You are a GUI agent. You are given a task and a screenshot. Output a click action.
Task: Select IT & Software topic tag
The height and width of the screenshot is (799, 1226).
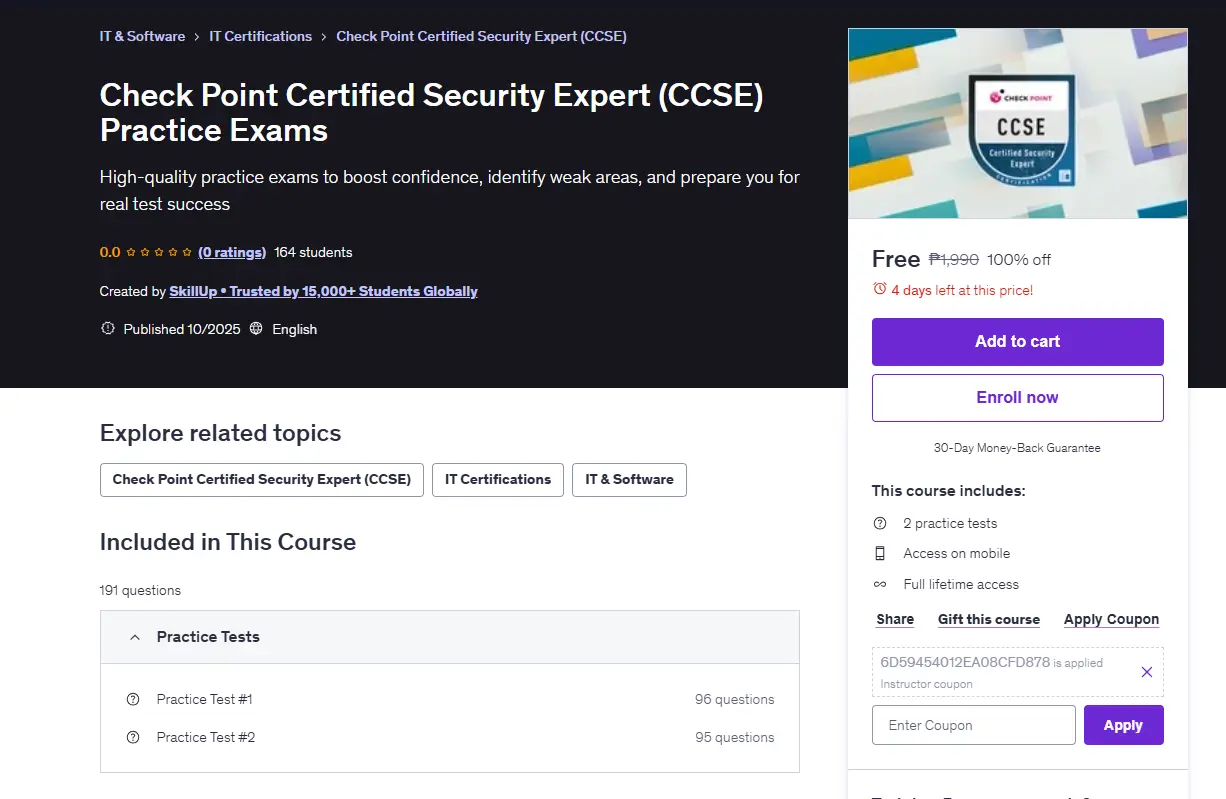click(x=629, y=479)
